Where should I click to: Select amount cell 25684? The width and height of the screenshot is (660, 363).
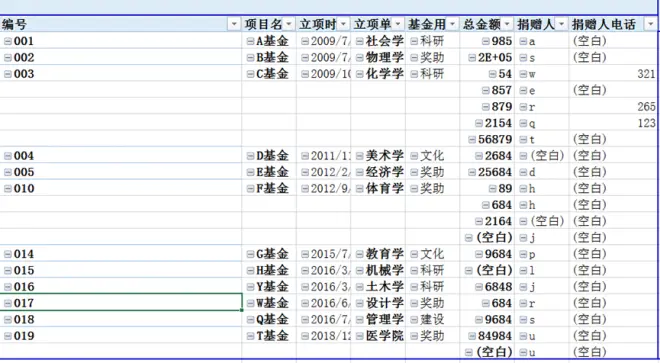[487, 172]
